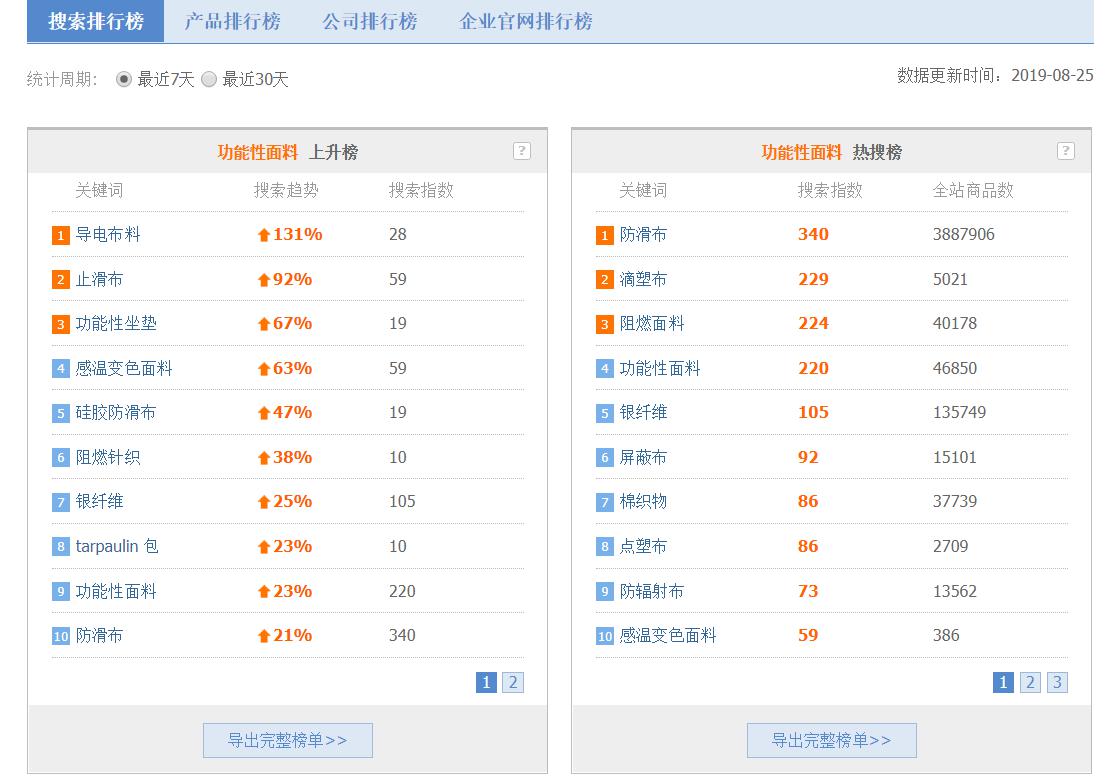Open the help icon on the 上升榜 panel
Viewport: 1109px width, 783px height.
coord(520,150)
